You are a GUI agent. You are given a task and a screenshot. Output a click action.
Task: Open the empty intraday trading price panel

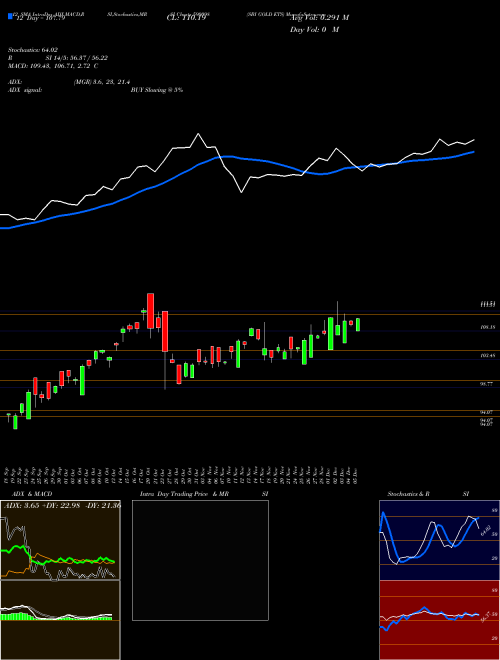[200, 560]
